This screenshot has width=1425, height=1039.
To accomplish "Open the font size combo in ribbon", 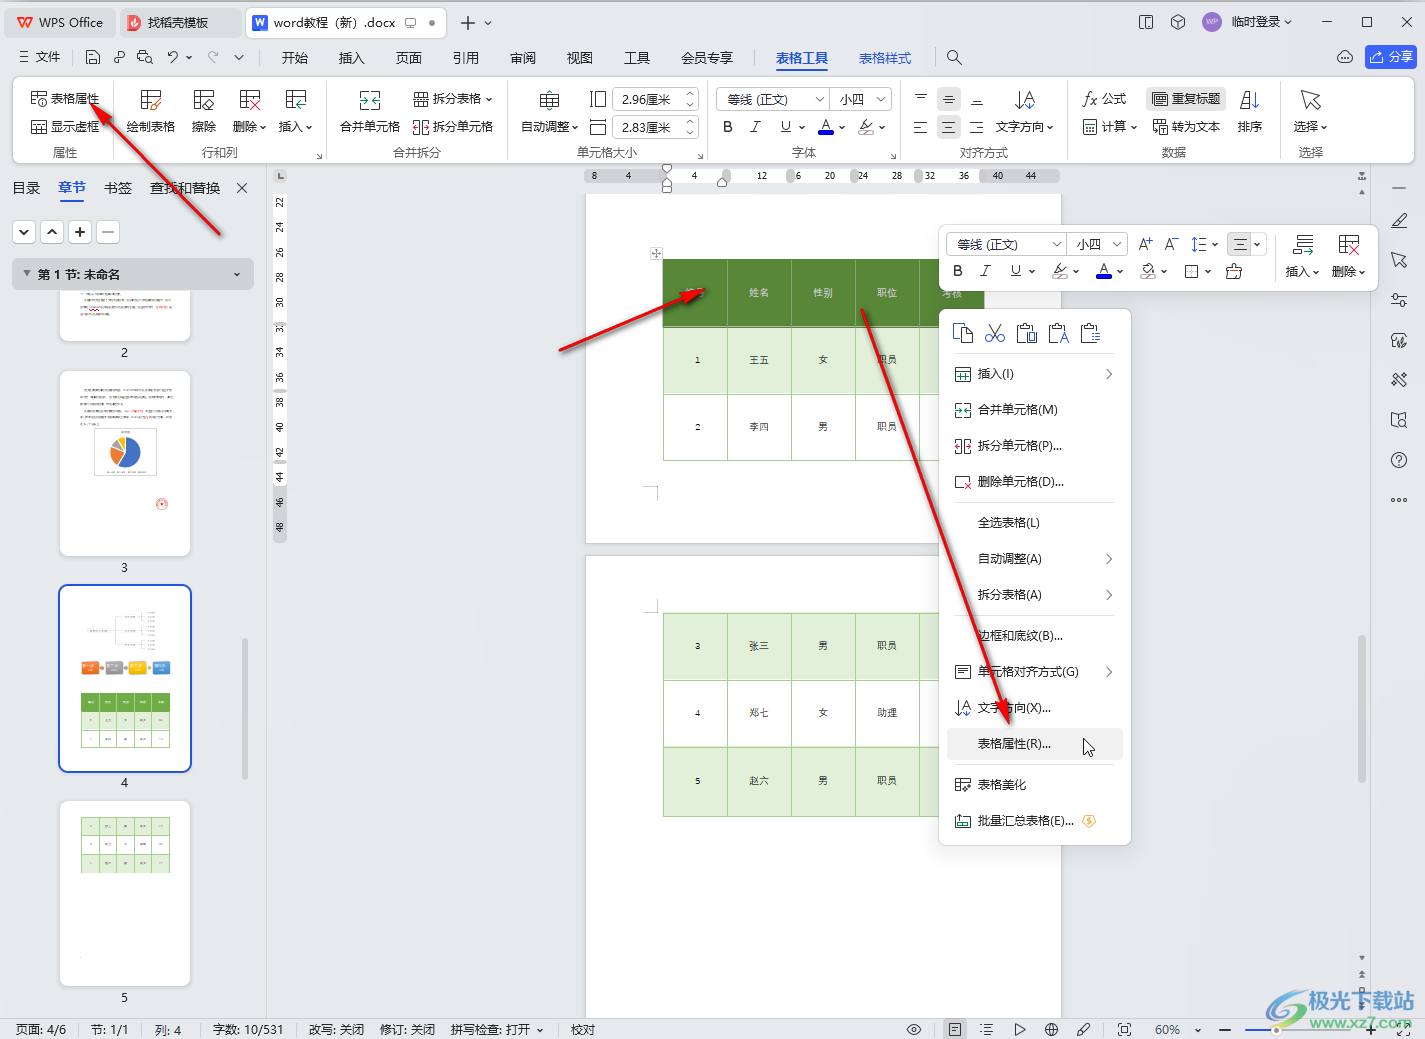I will tap(863, 99).
